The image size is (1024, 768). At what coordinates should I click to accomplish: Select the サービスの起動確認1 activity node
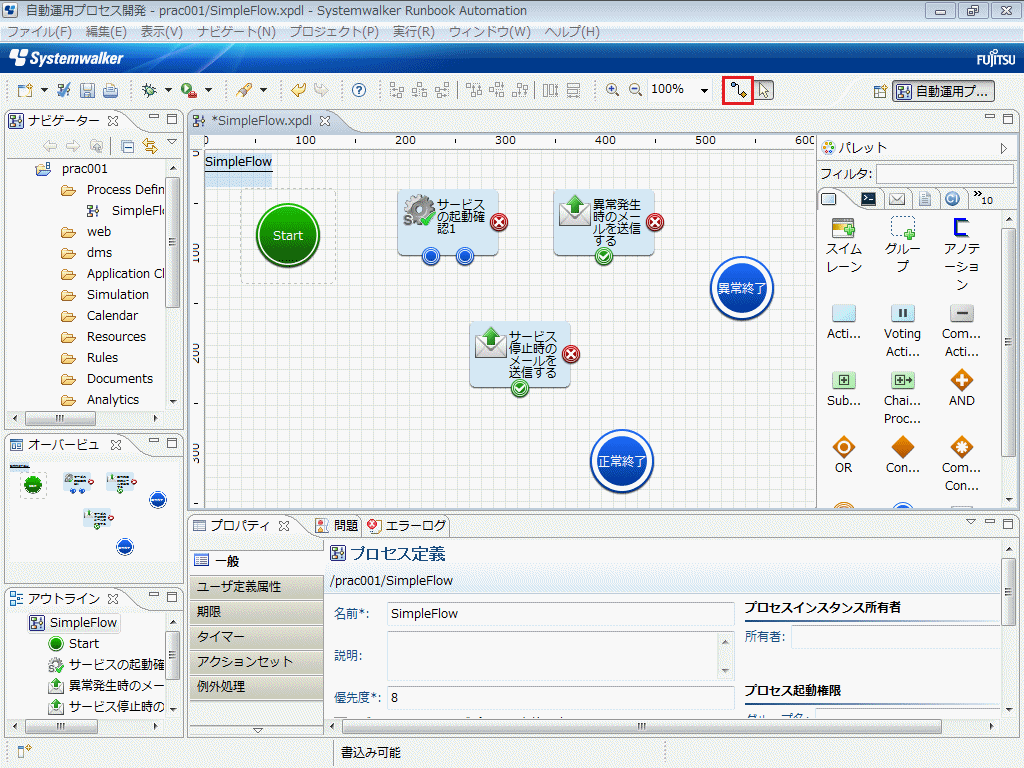point(447,222)
